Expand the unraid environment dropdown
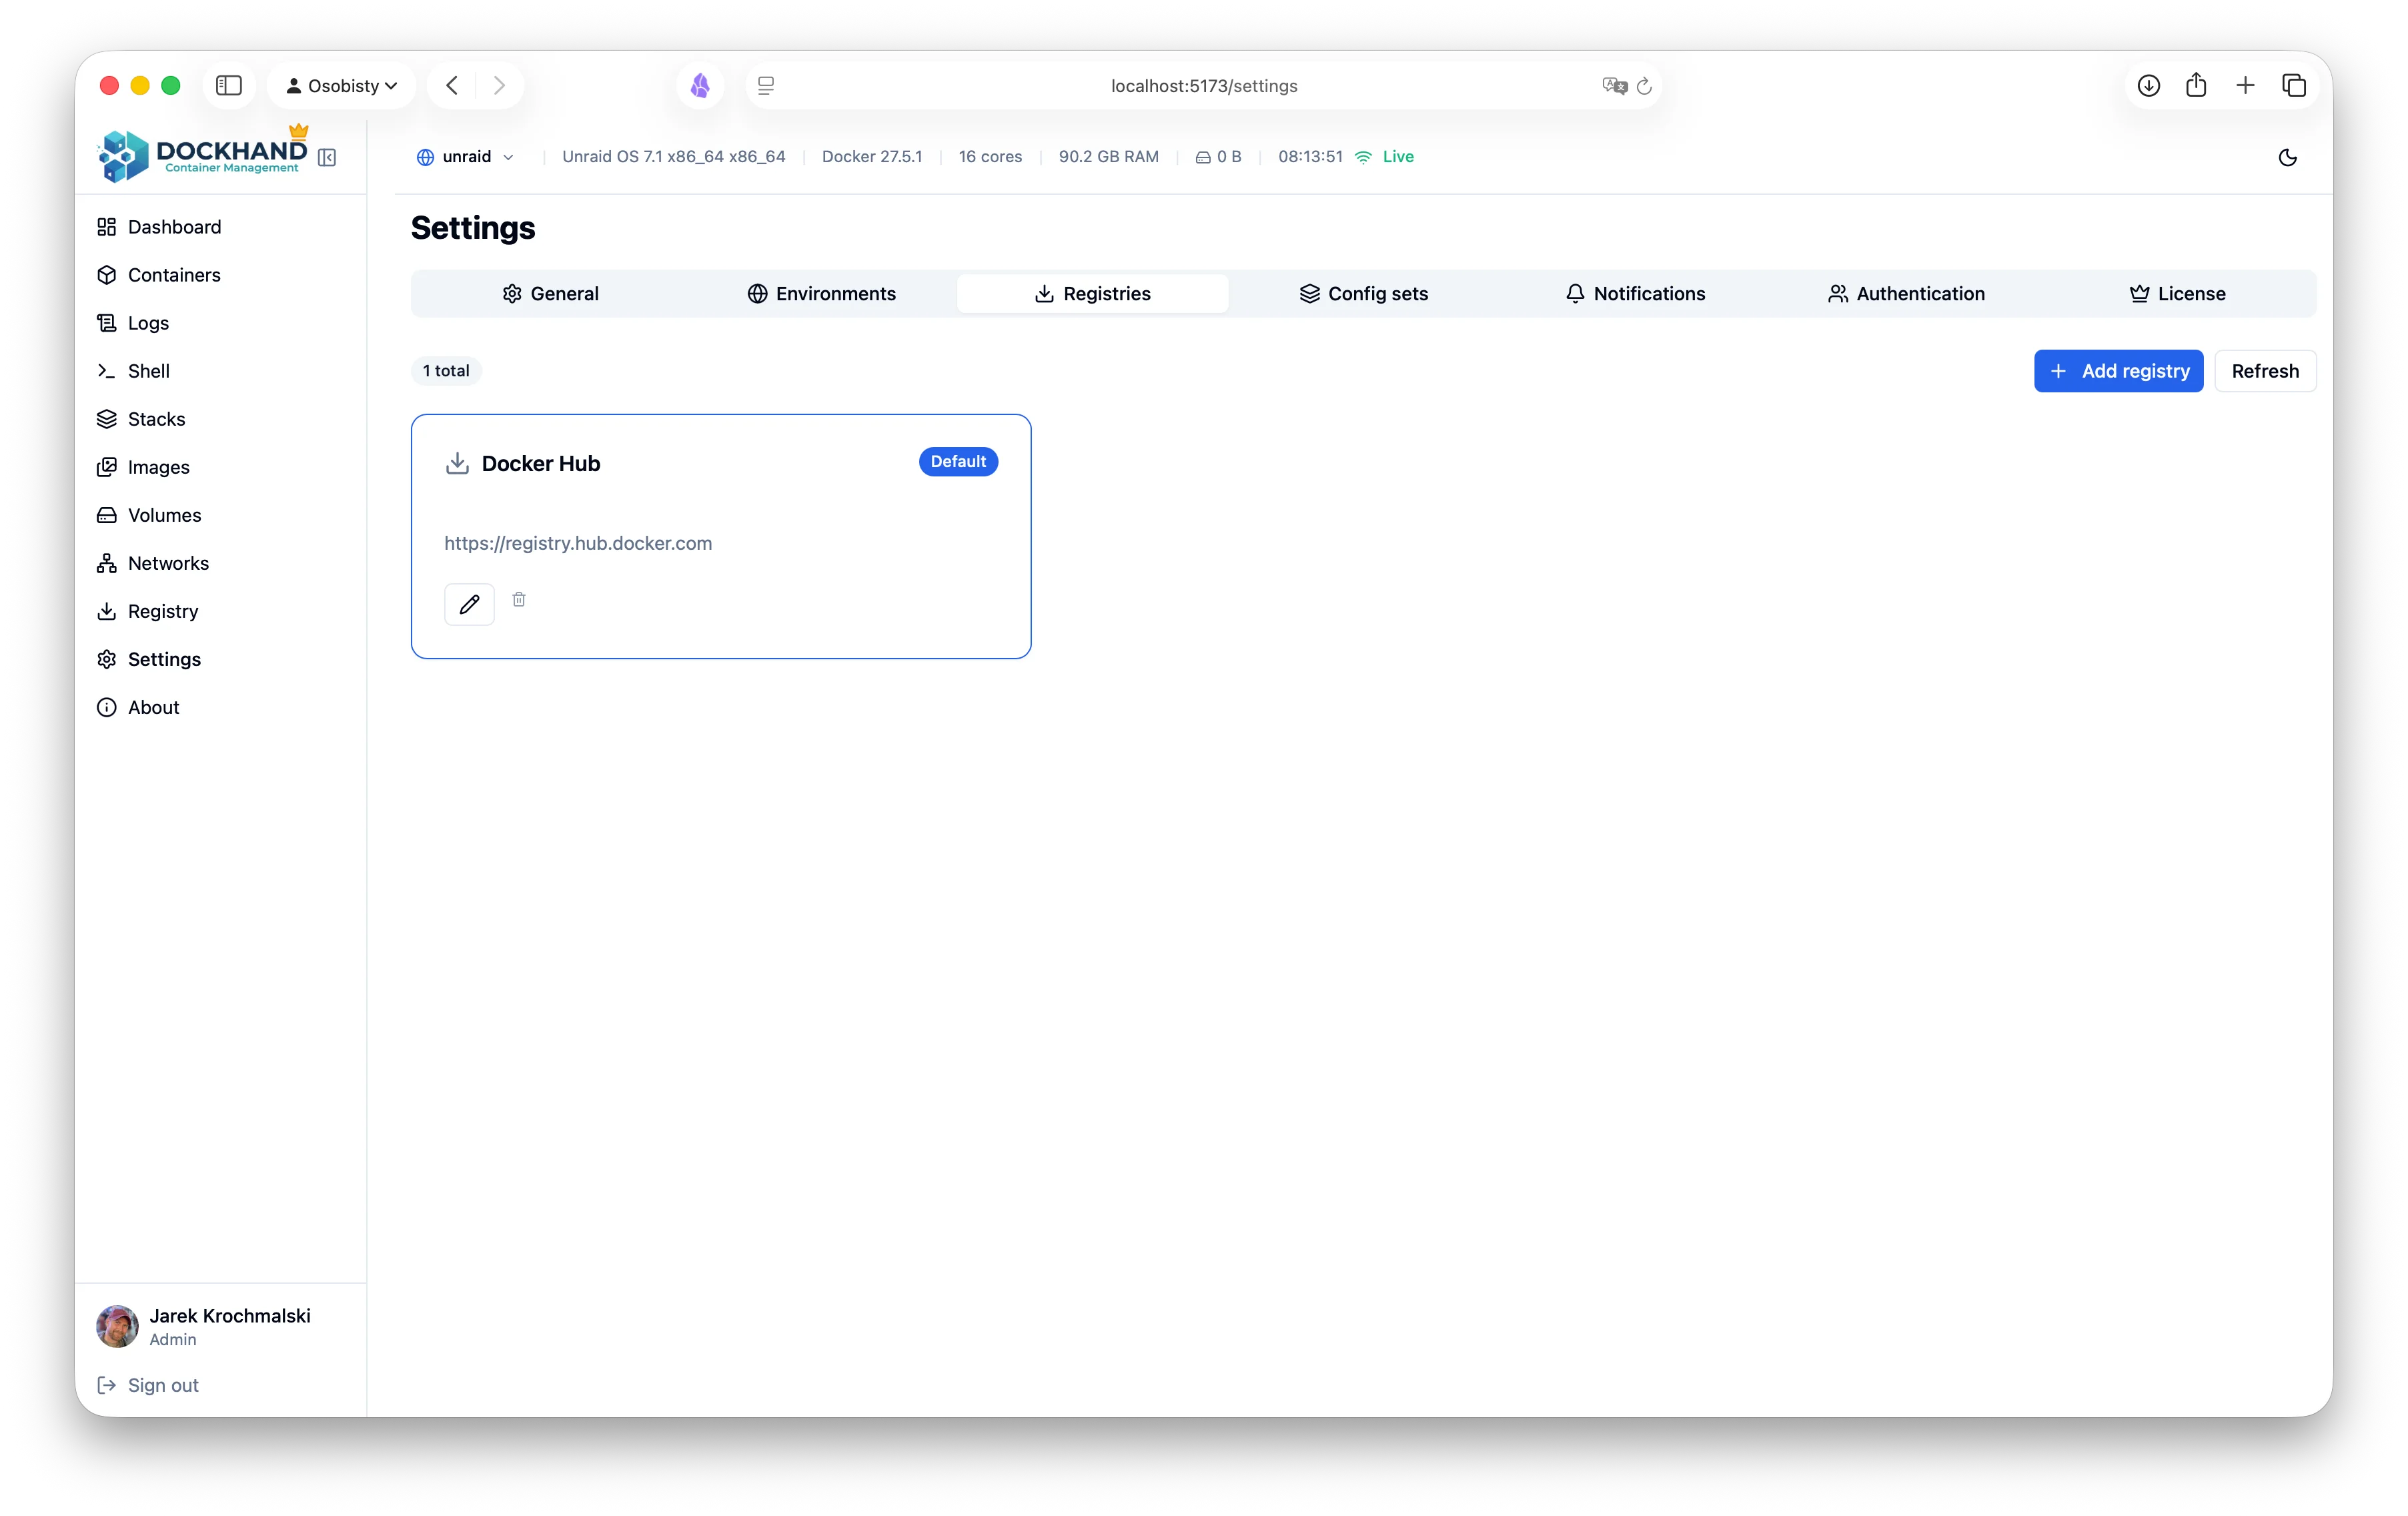 466,157
